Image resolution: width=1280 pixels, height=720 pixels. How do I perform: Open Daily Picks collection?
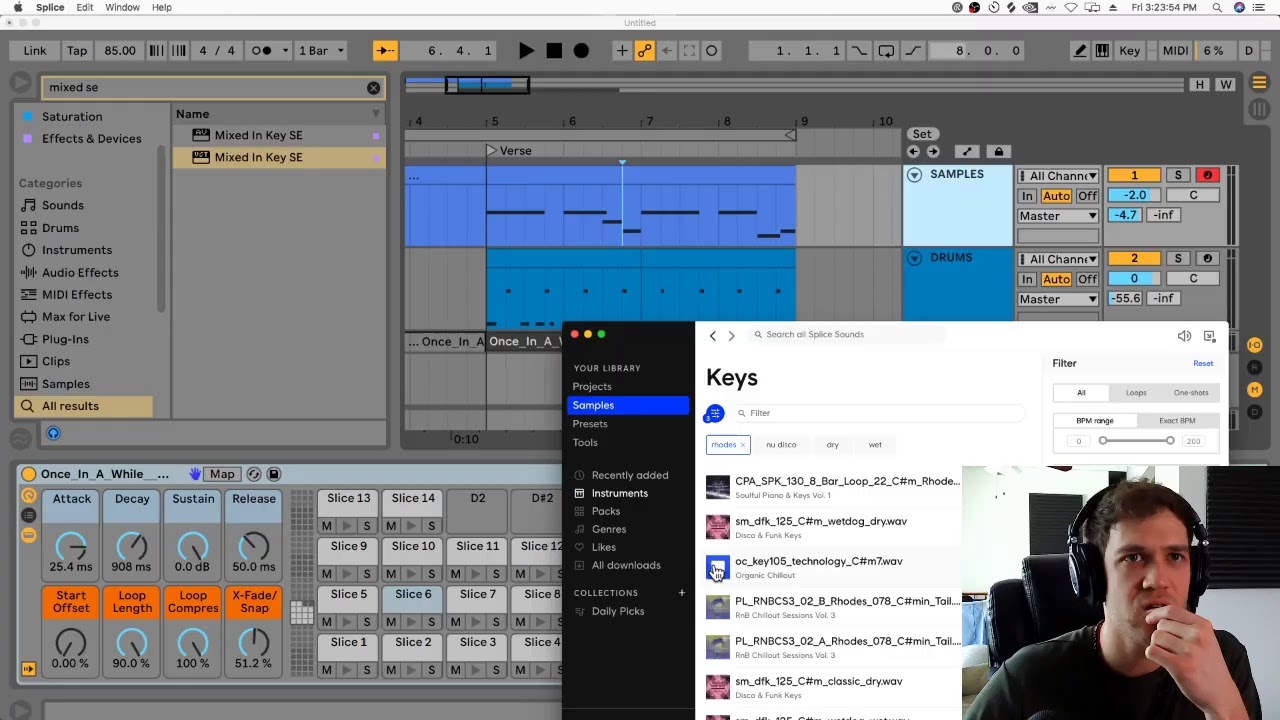(x=618, y=612)
